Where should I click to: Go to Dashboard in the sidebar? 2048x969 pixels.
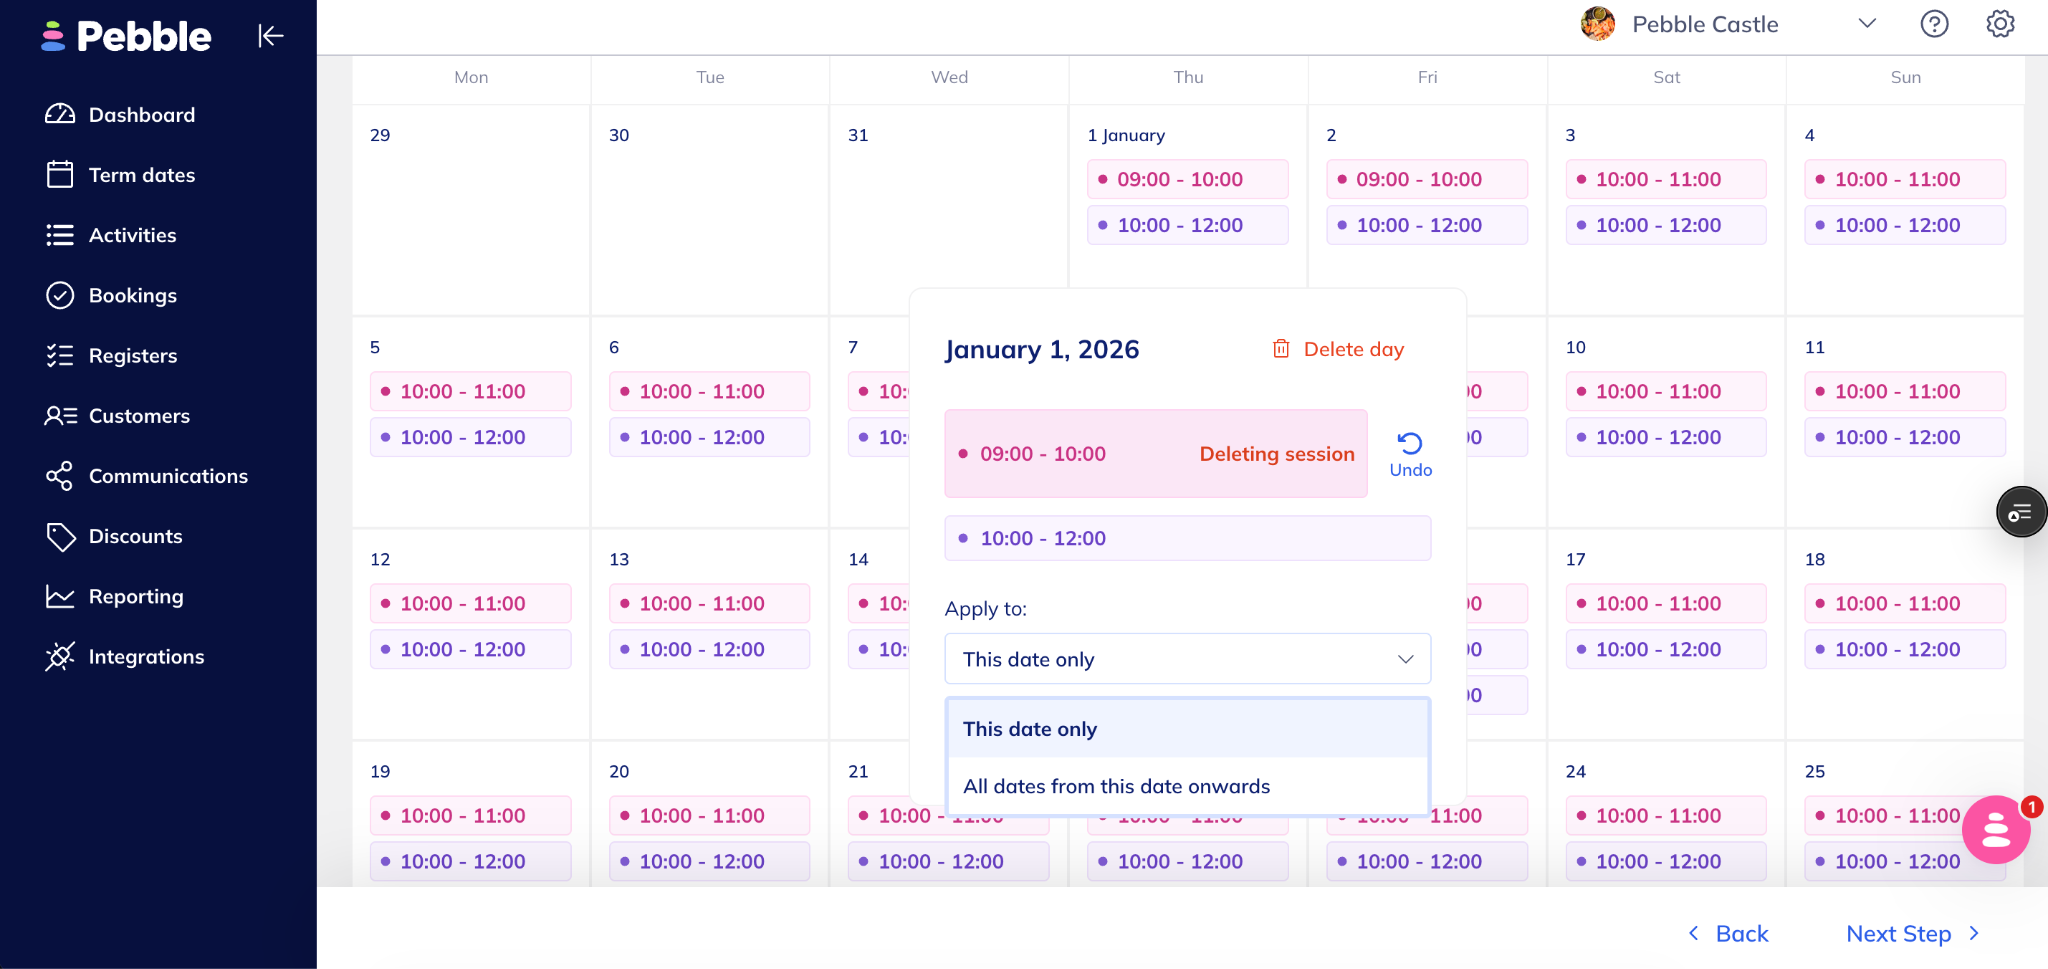click(141, 115)
